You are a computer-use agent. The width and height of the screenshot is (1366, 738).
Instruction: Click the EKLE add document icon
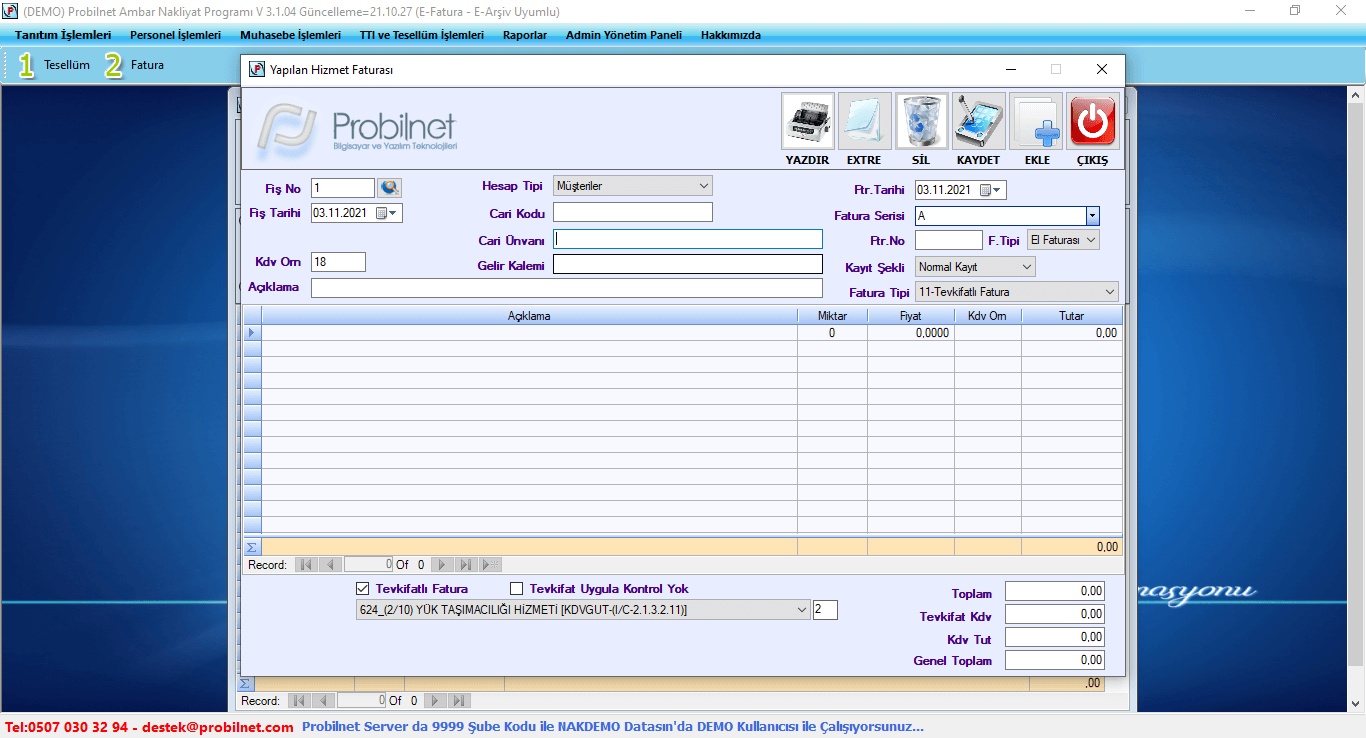click(x=1036, y=122)
